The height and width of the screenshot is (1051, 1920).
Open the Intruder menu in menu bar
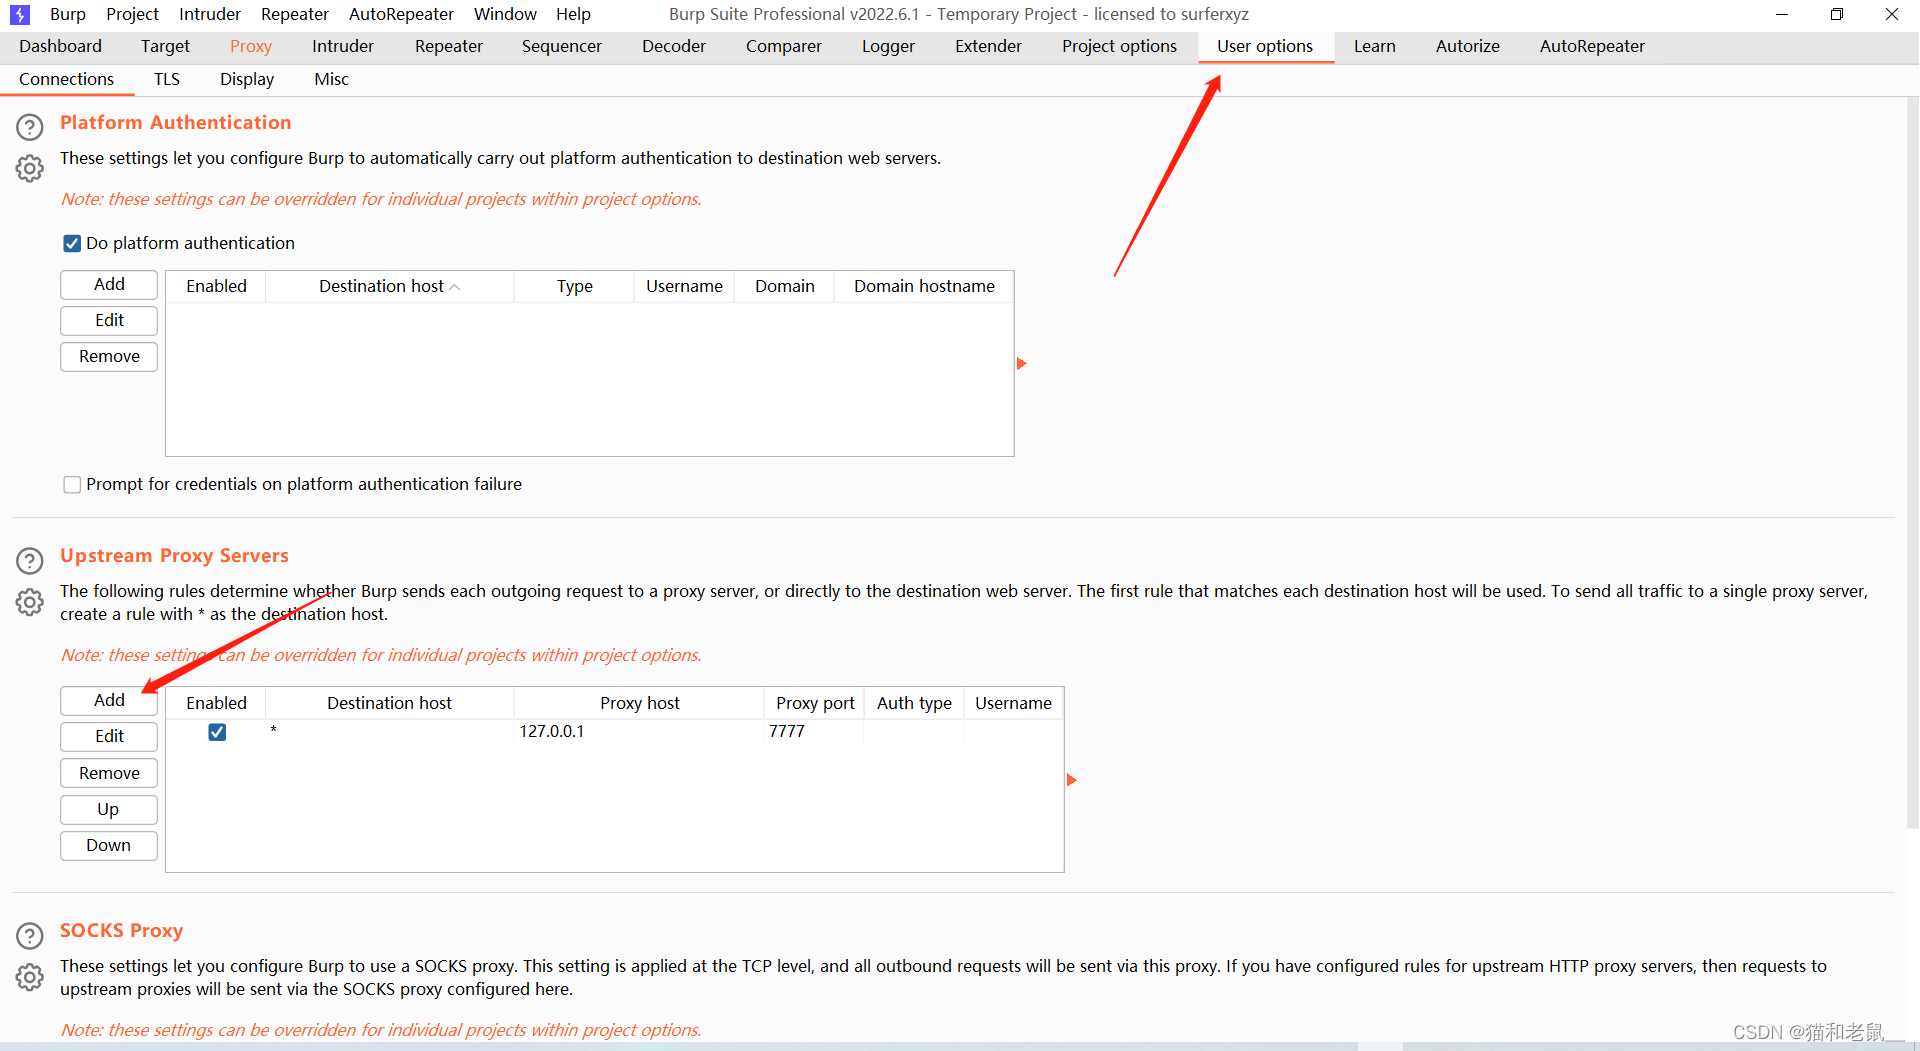210,14
